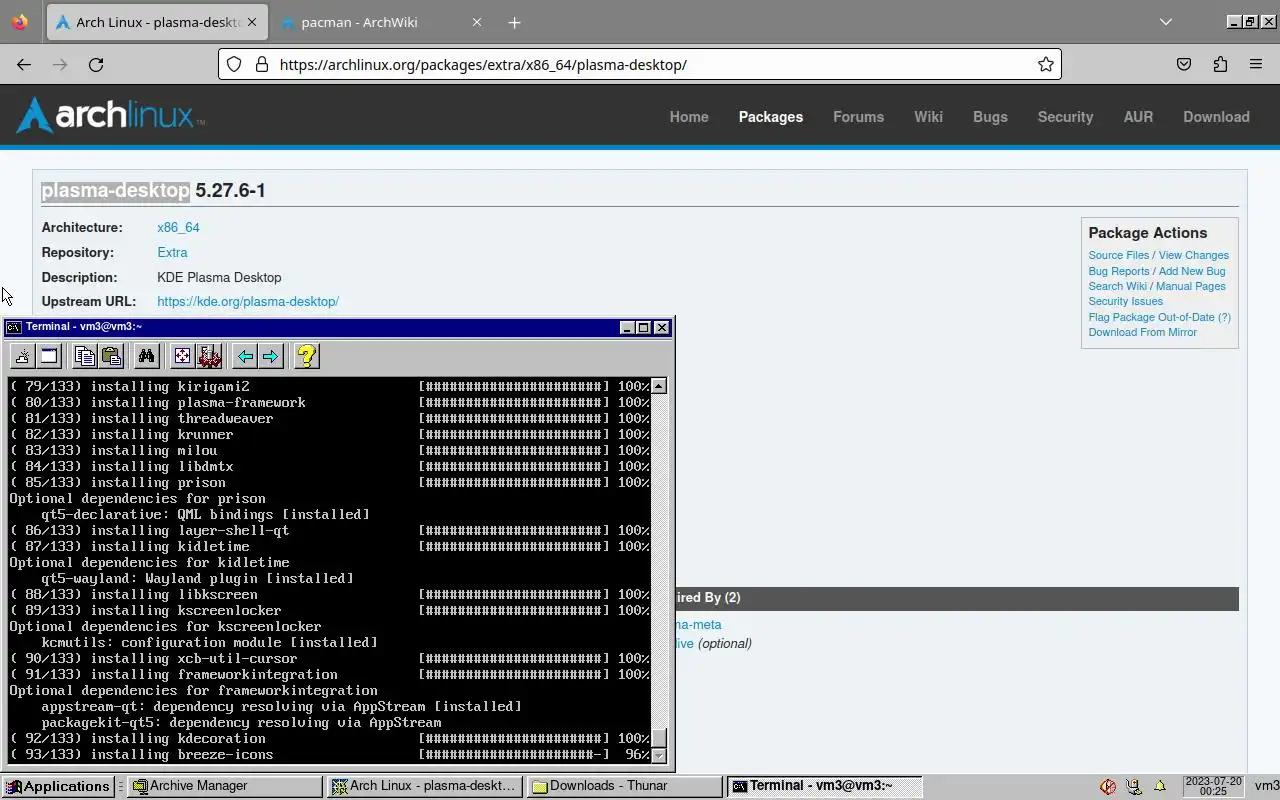Bookmark this page with the star icon
Screen dimensions: 1280x800
(x=1046, y=64)
